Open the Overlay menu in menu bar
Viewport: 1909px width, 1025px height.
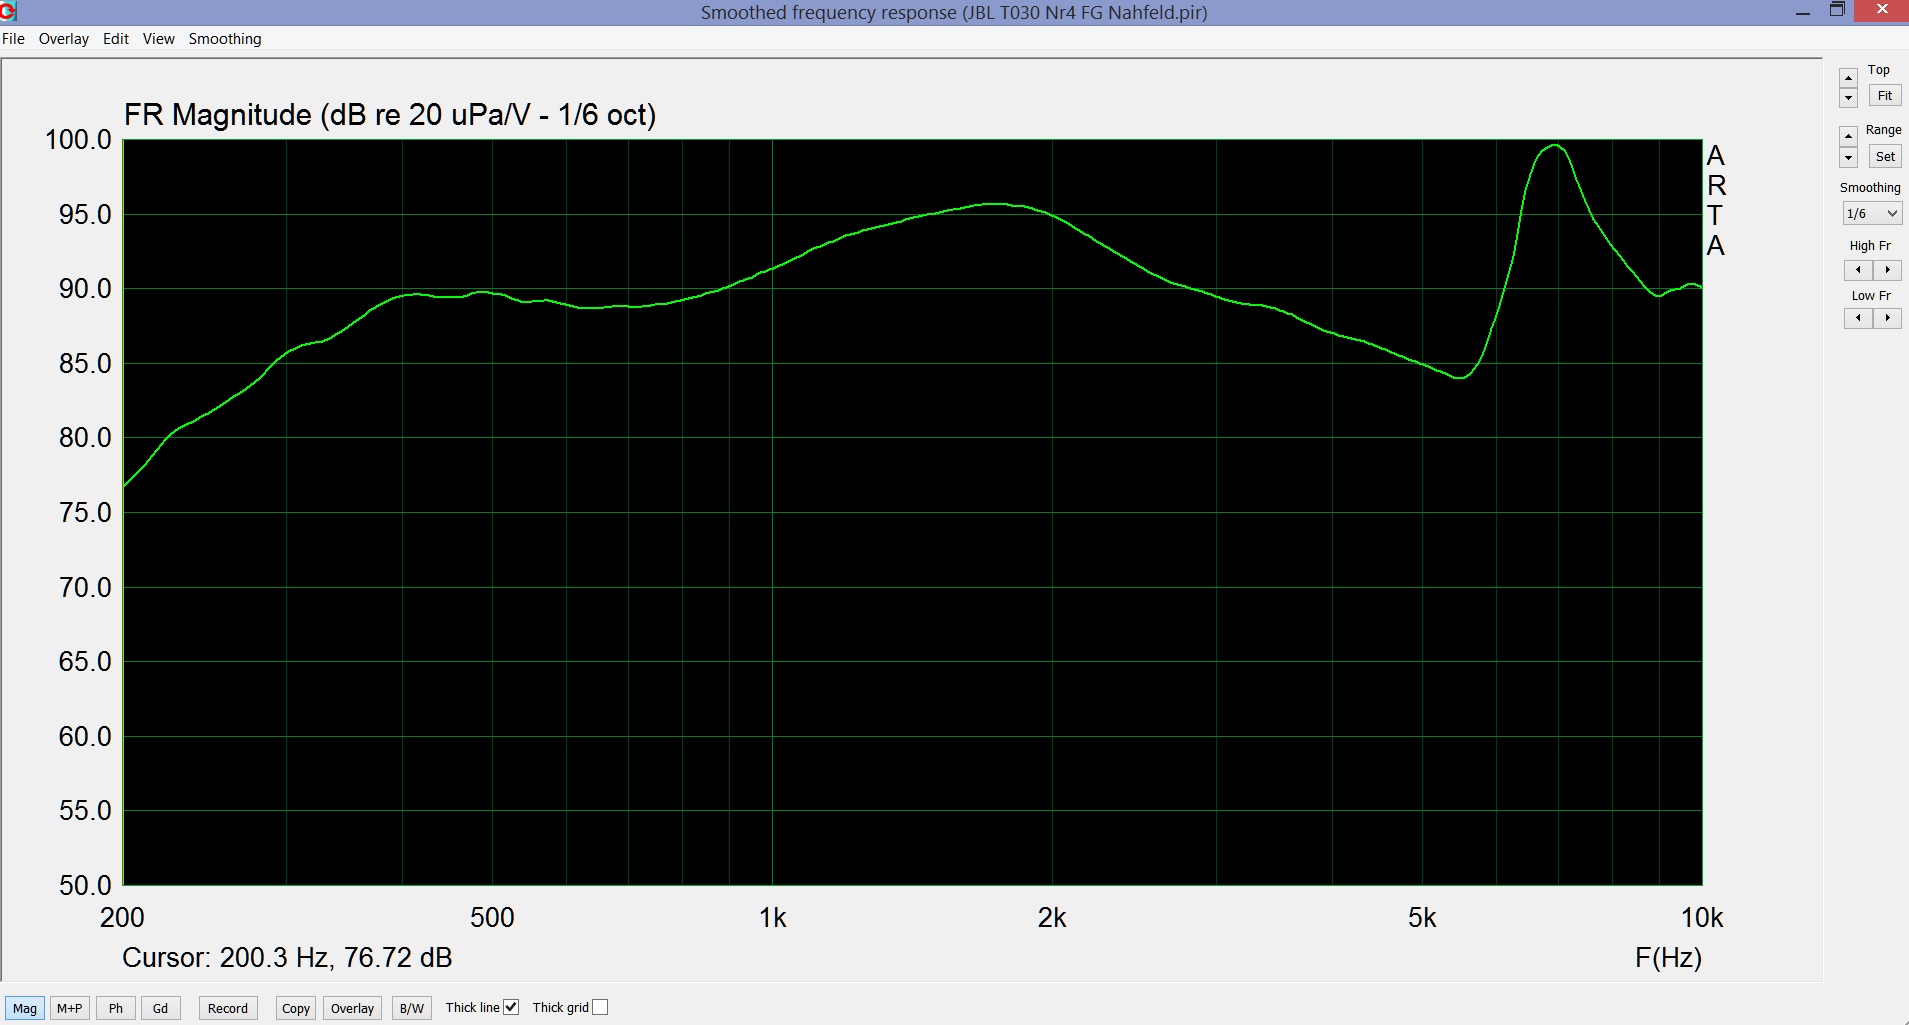coord(63,39)
